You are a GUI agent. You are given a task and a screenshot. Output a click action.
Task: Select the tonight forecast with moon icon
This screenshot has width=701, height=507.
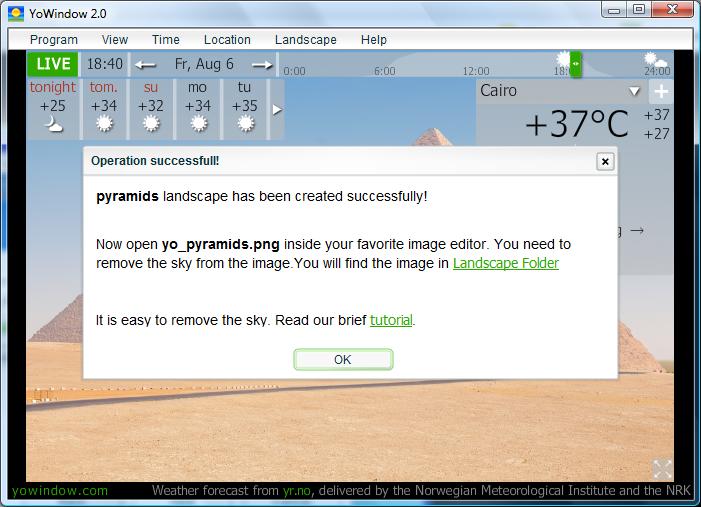53,108
